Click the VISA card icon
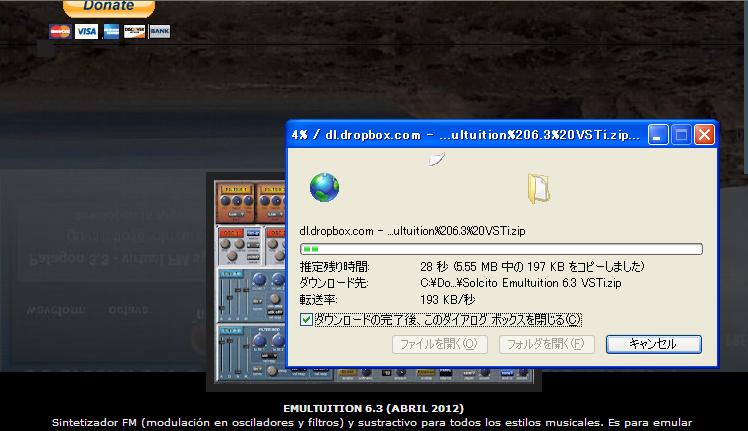748x431 pixels. (x=86, y=32)
